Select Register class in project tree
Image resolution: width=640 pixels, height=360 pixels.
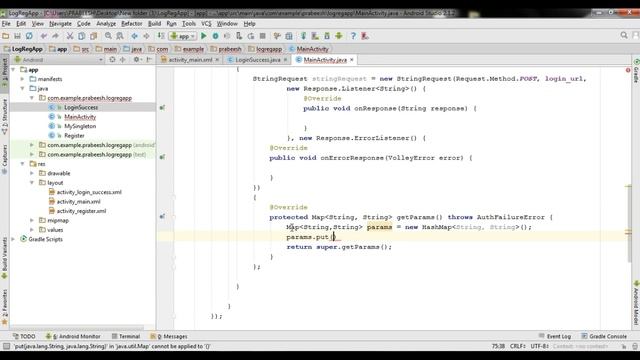pos(74,136)
